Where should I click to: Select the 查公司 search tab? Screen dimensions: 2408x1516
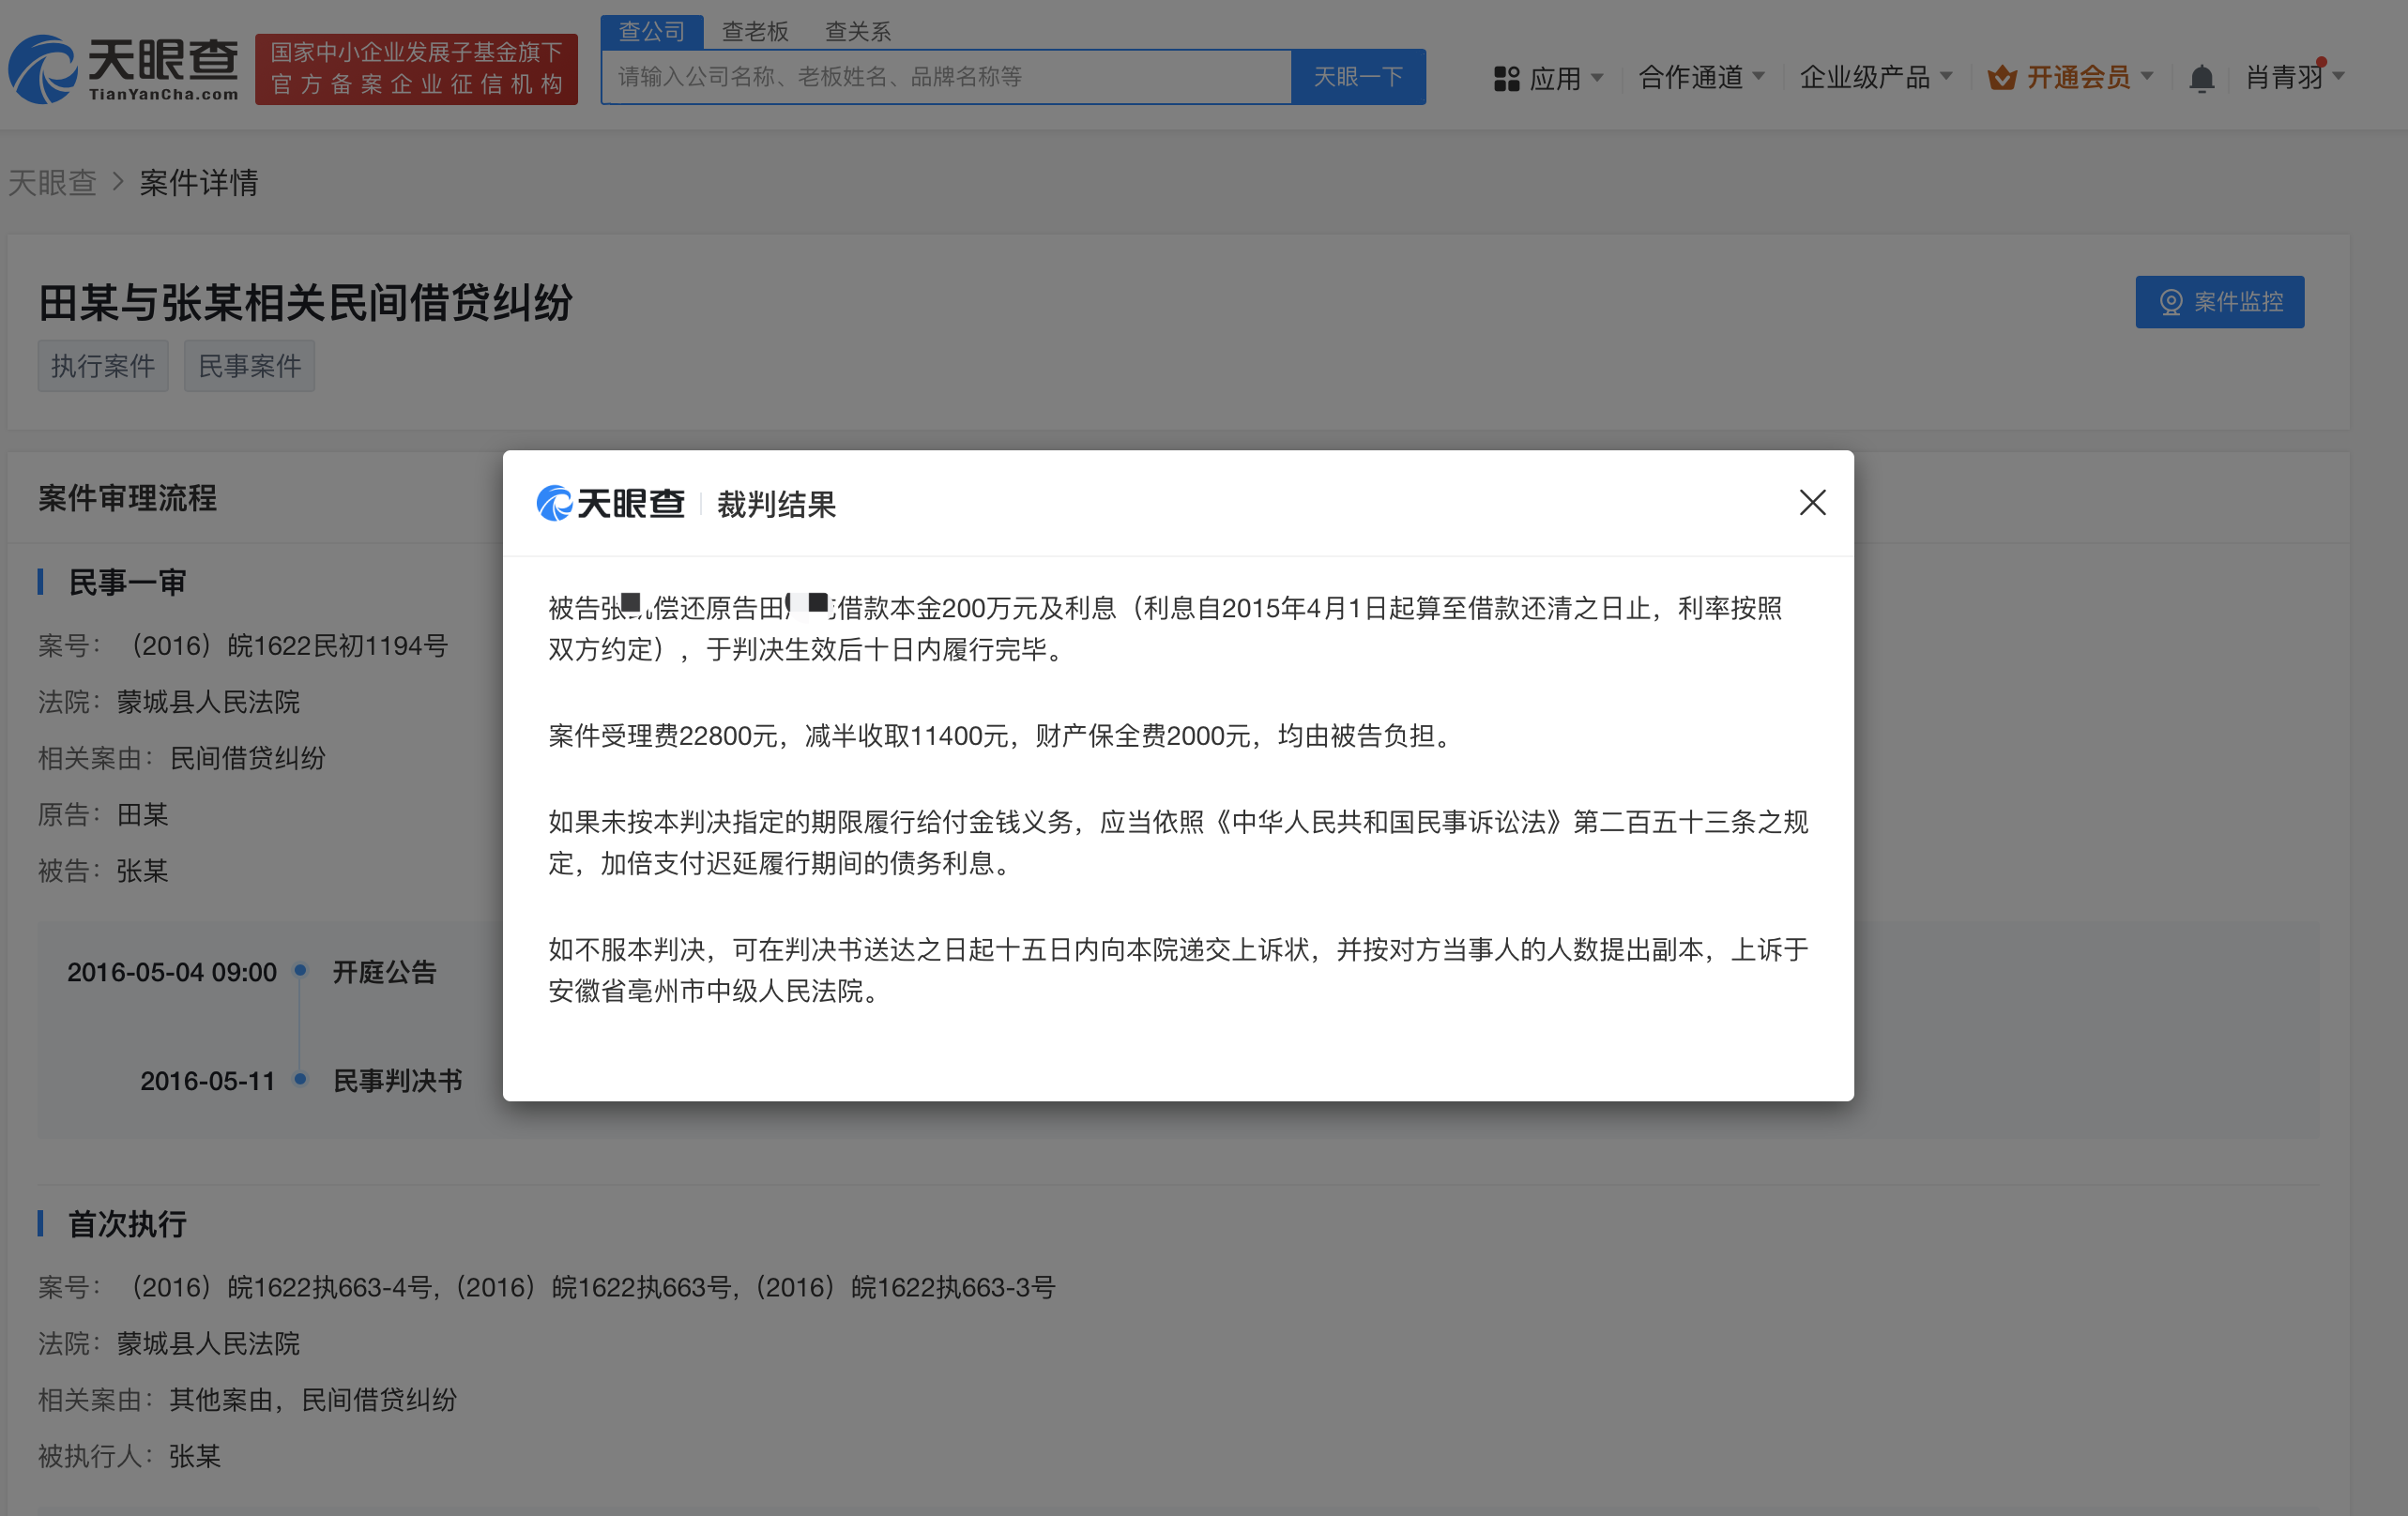[651, 32]
